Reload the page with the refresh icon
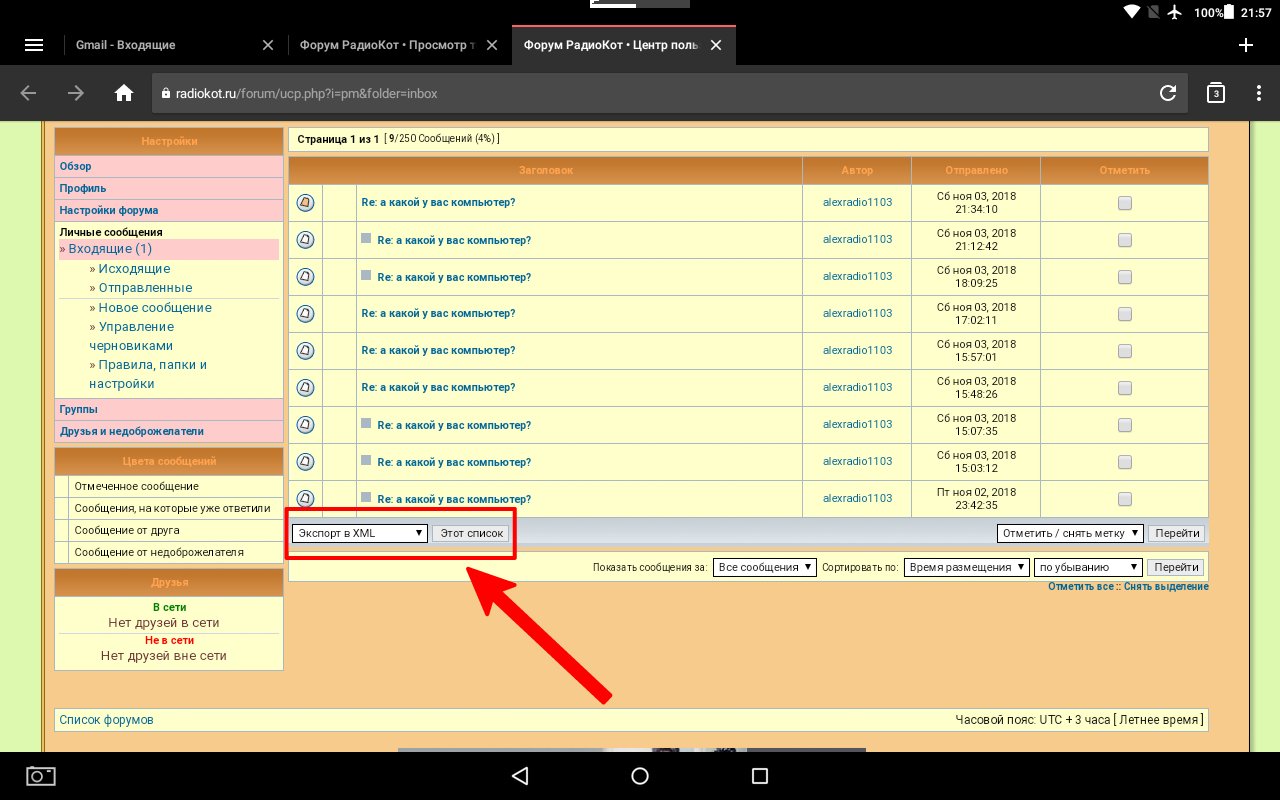The height and width of the screenshot is (800, 1280). [x=1168, y=93]
